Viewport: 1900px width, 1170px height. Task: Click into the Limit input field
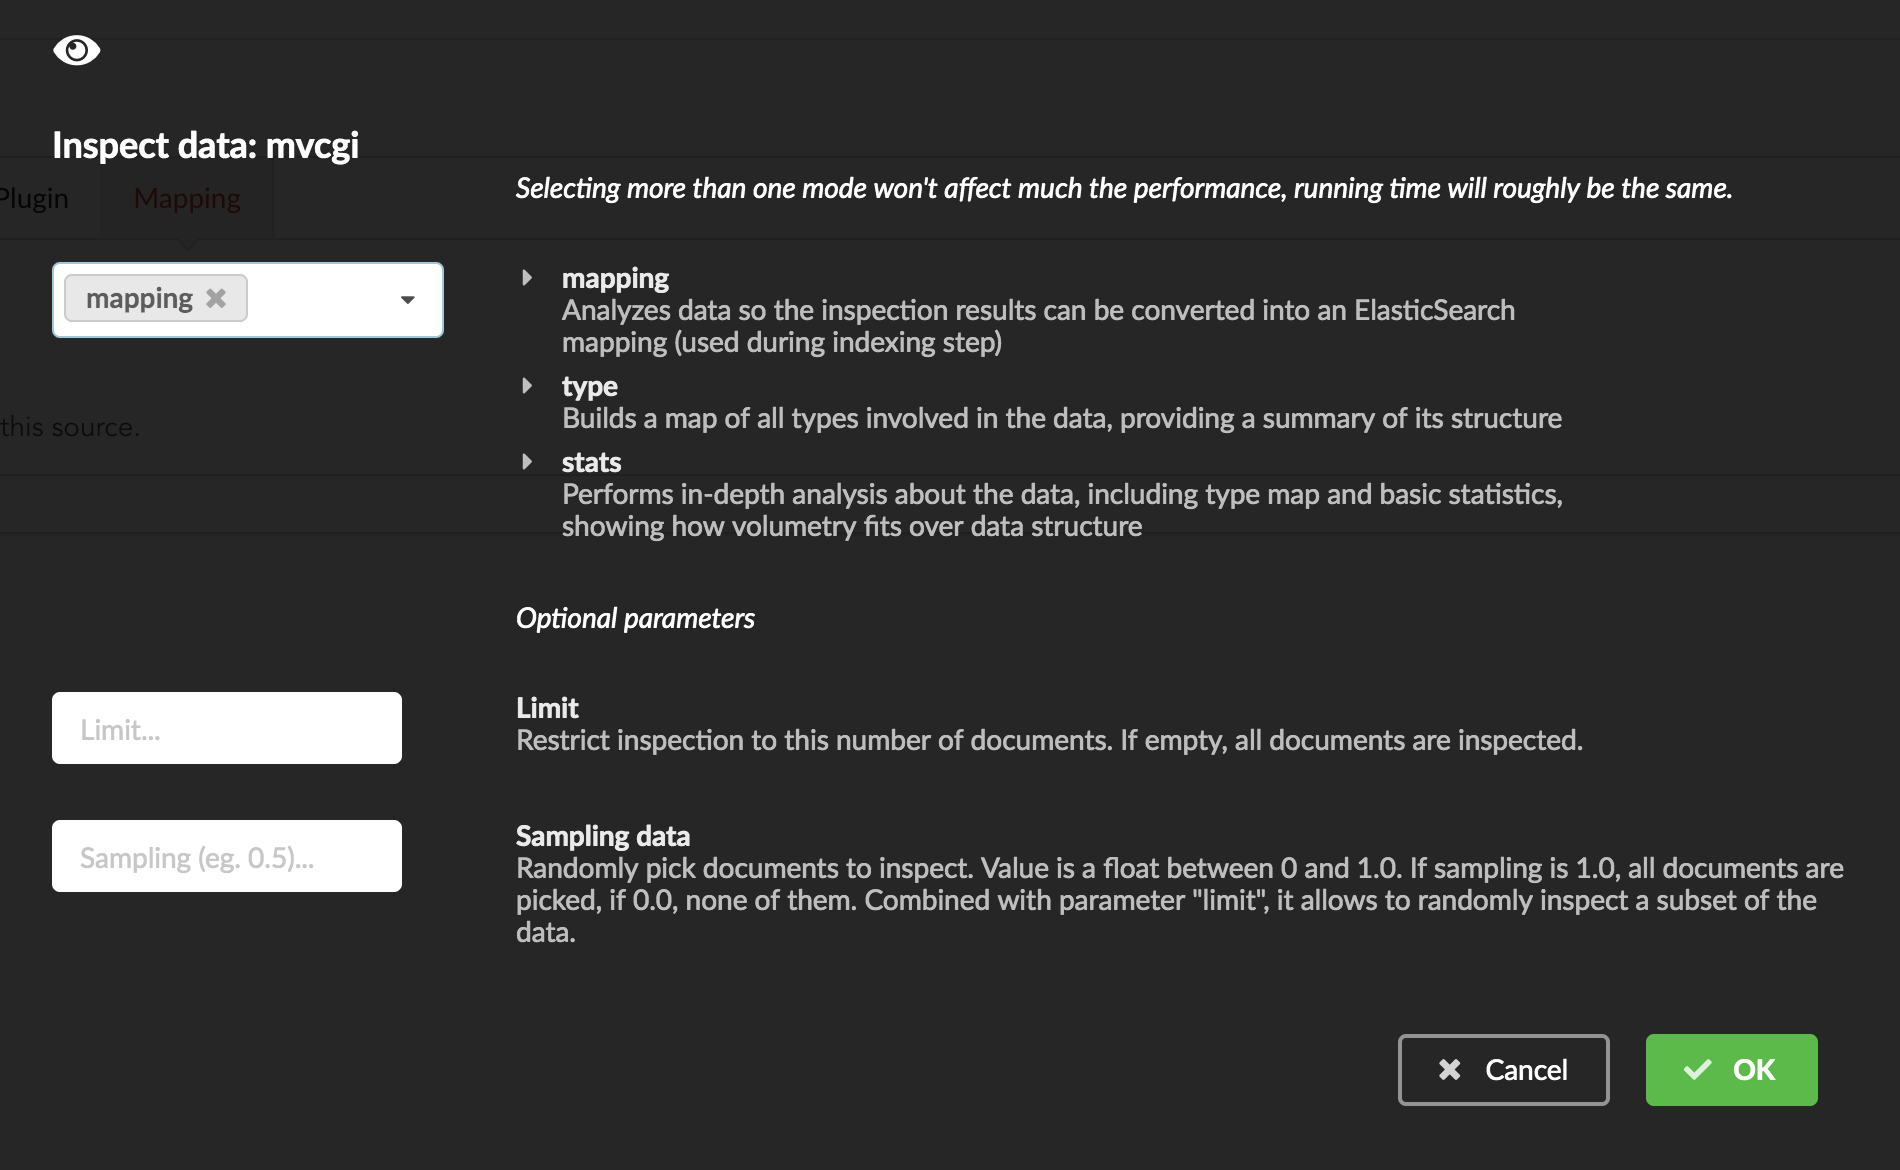[x=227, y=728]
